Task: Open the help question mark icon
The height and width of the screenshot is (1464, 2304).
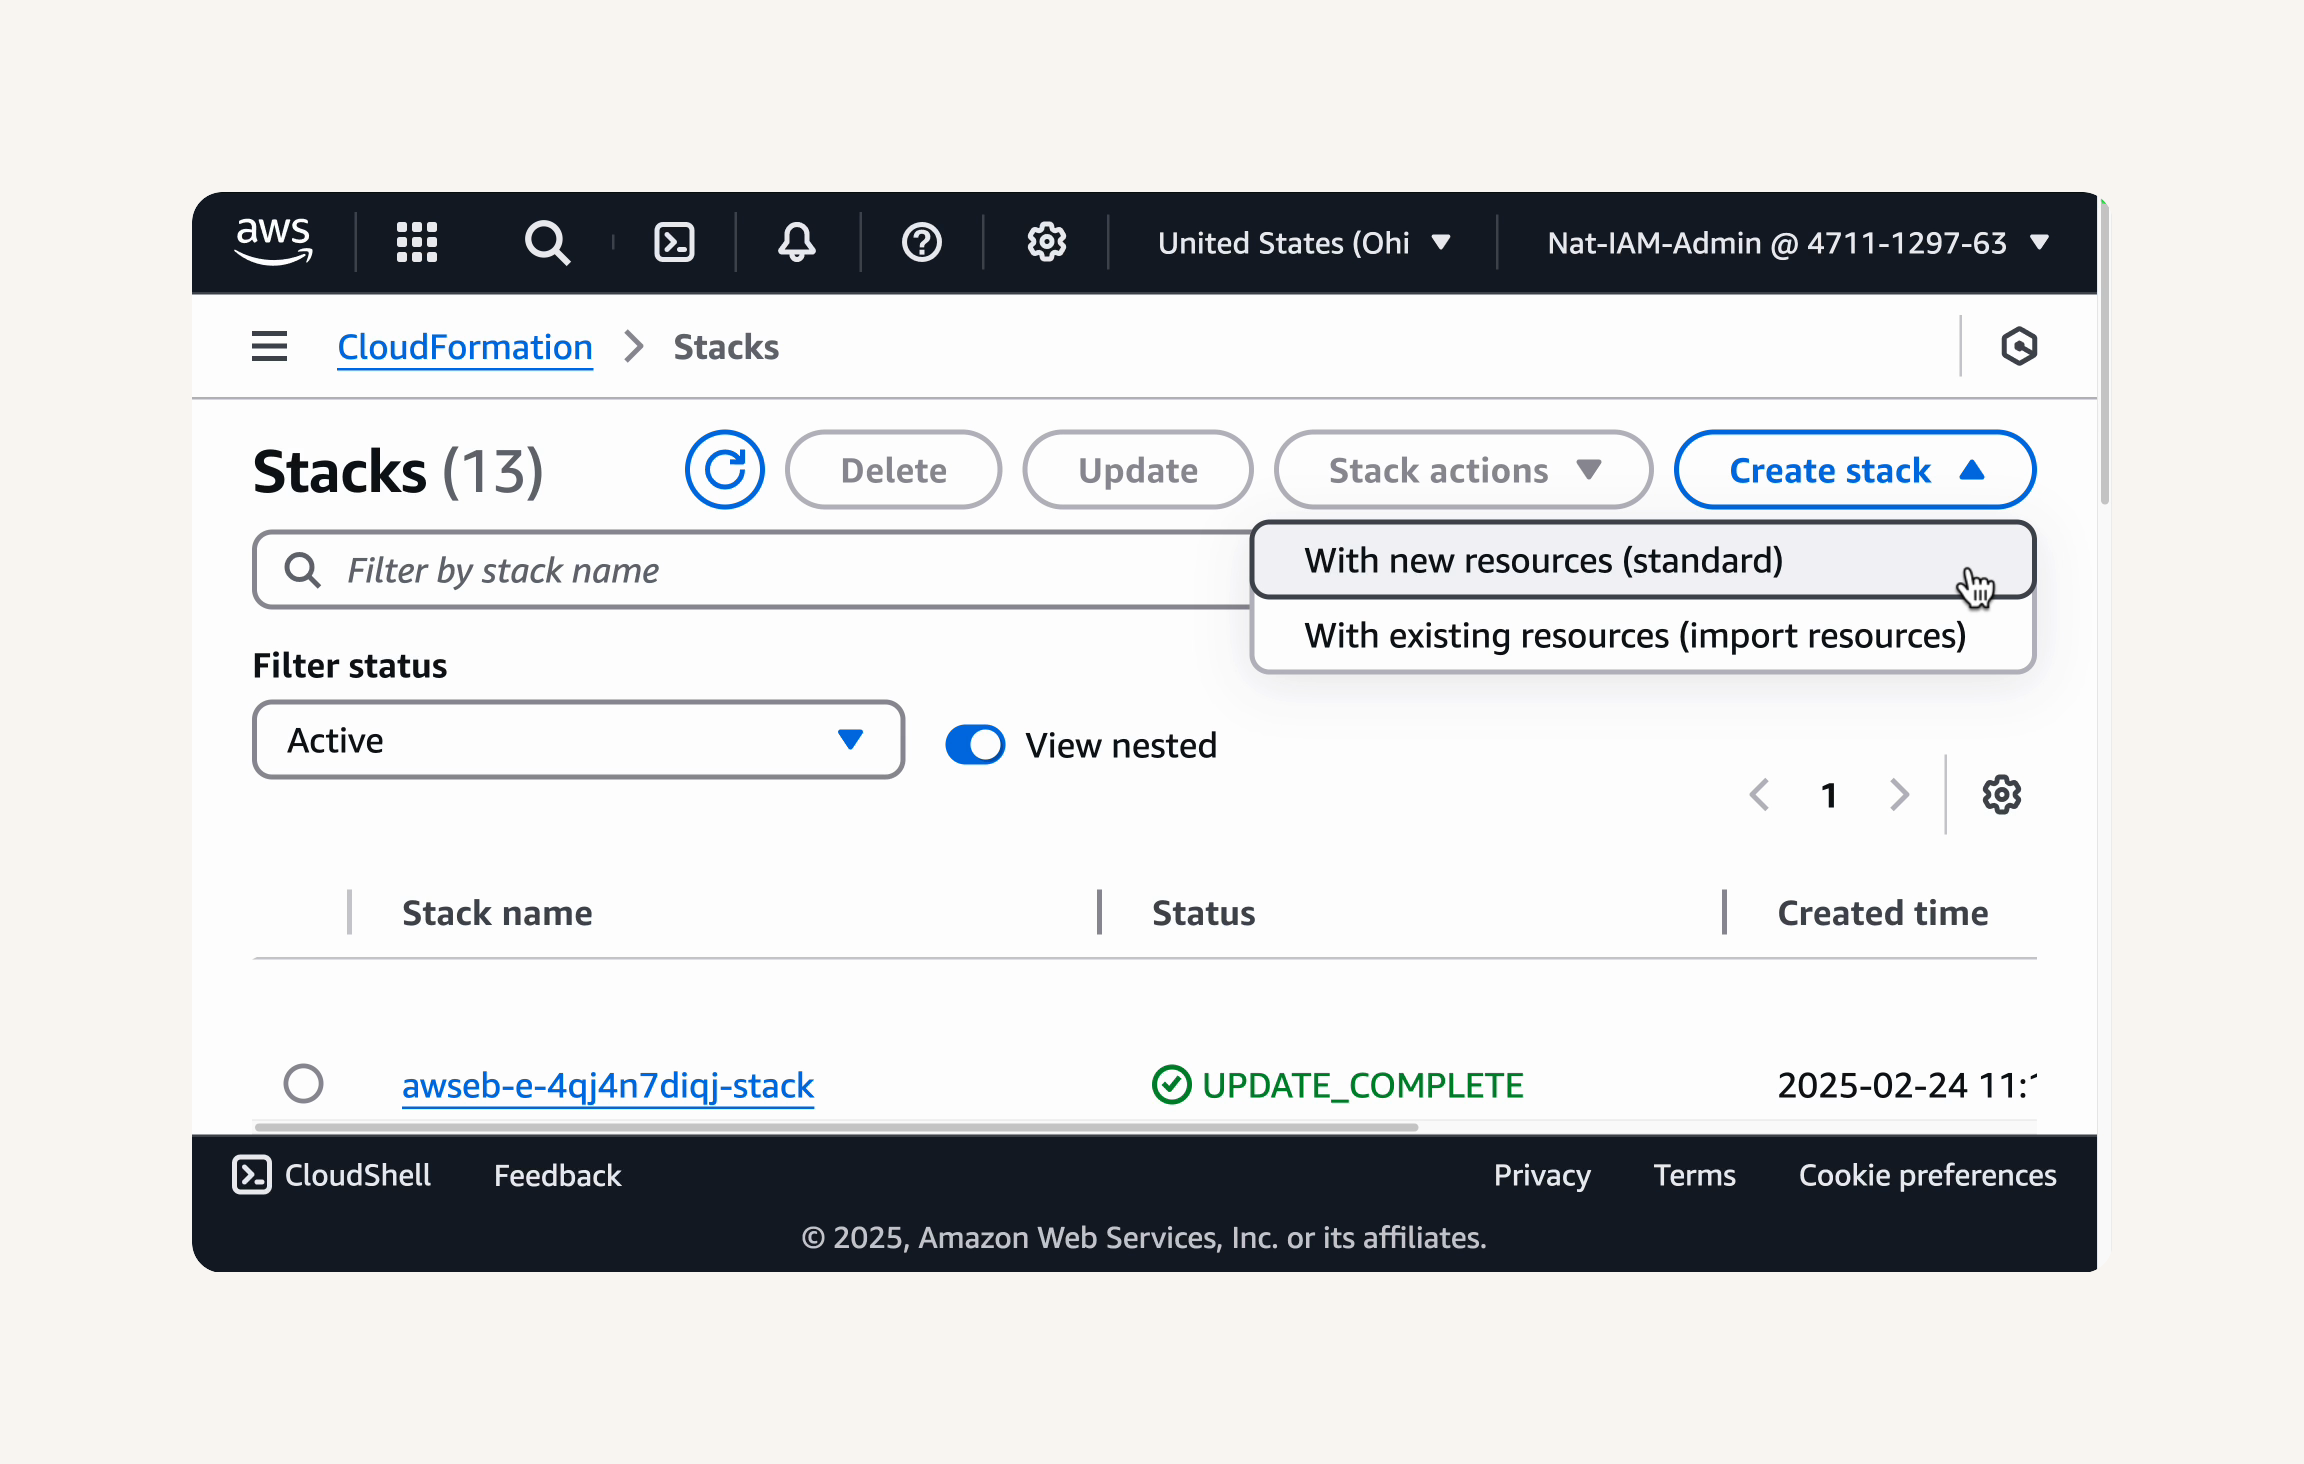Action: [921, 243]
